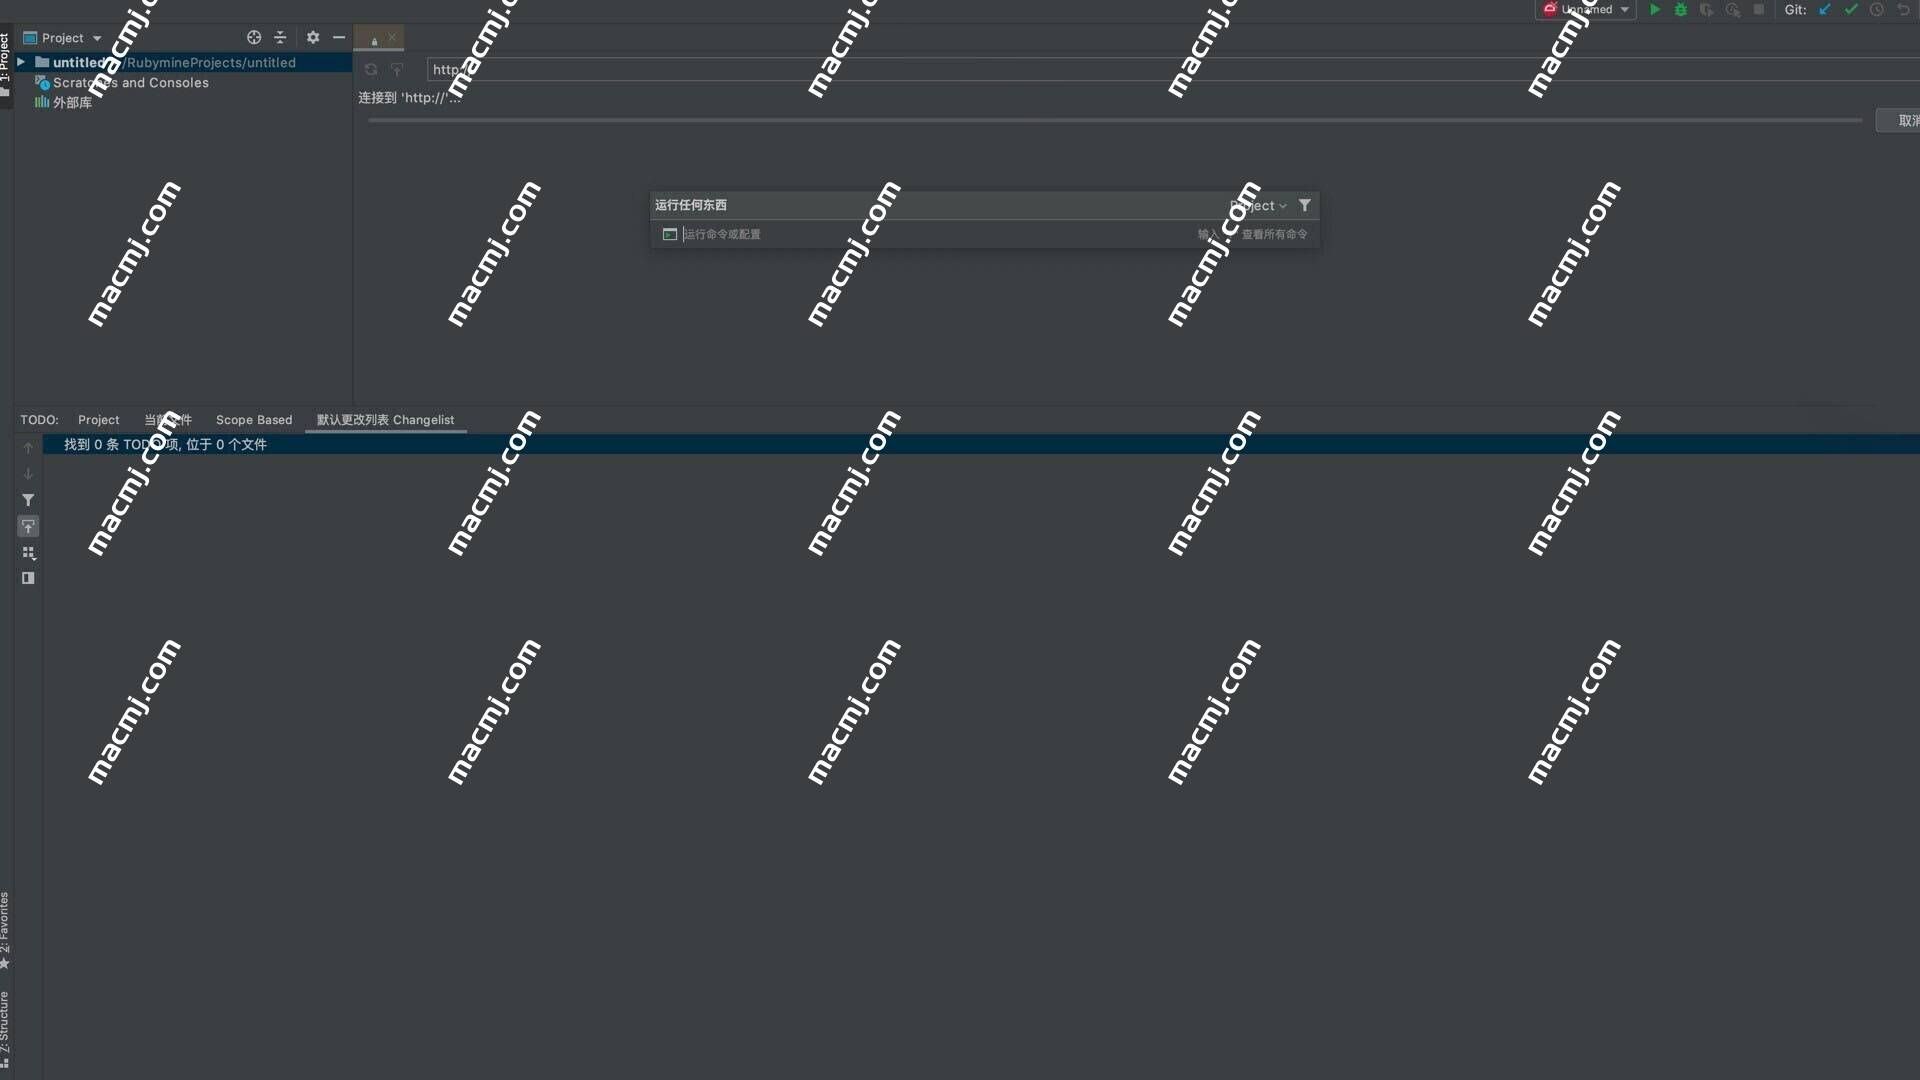Click the filter icon in TODO panel
The image size is (1920, 1080).
coord(26,498)
